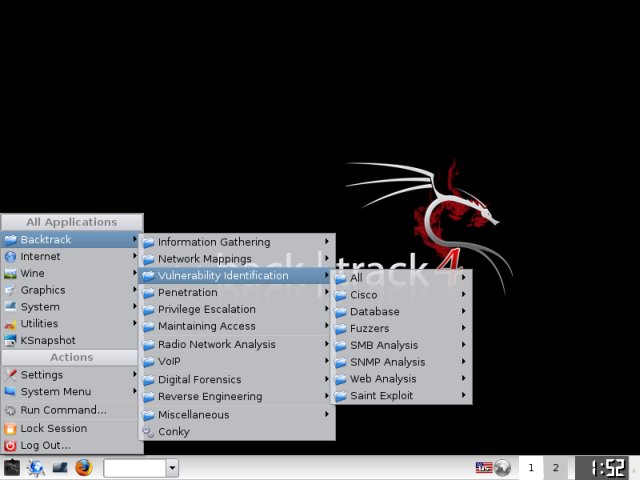Launch Konqueror from the taskbar
Image resolution: width=640 pixels, height=480 pixels.
coord(36,468)
